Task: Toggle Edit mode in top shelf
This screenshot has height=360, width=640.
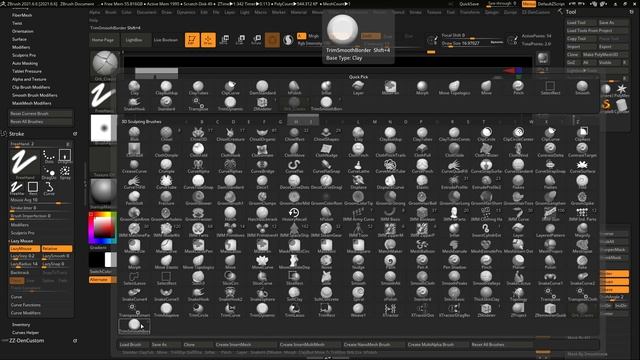Action: click(192, 40)
